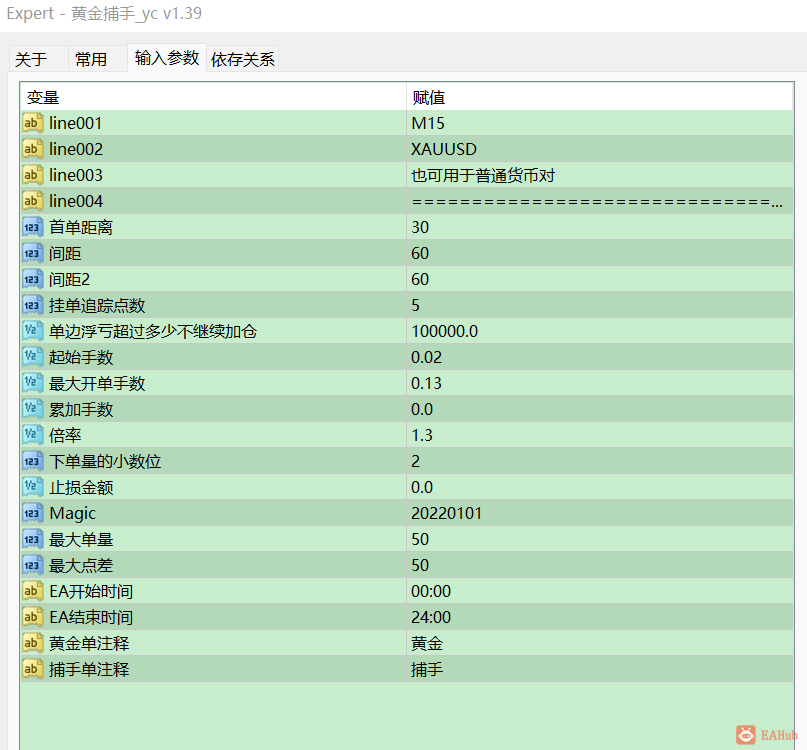Edit the 下单量的小数位 value 2

pyautogui.click(x=600, y=461)
